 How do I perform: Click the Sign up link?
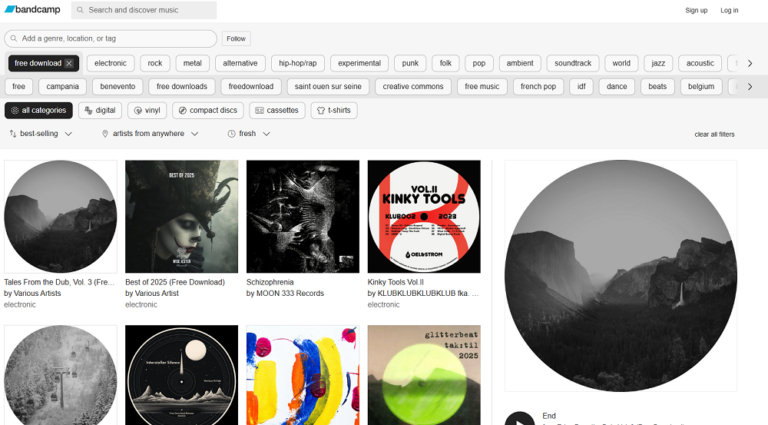(696, 10)
